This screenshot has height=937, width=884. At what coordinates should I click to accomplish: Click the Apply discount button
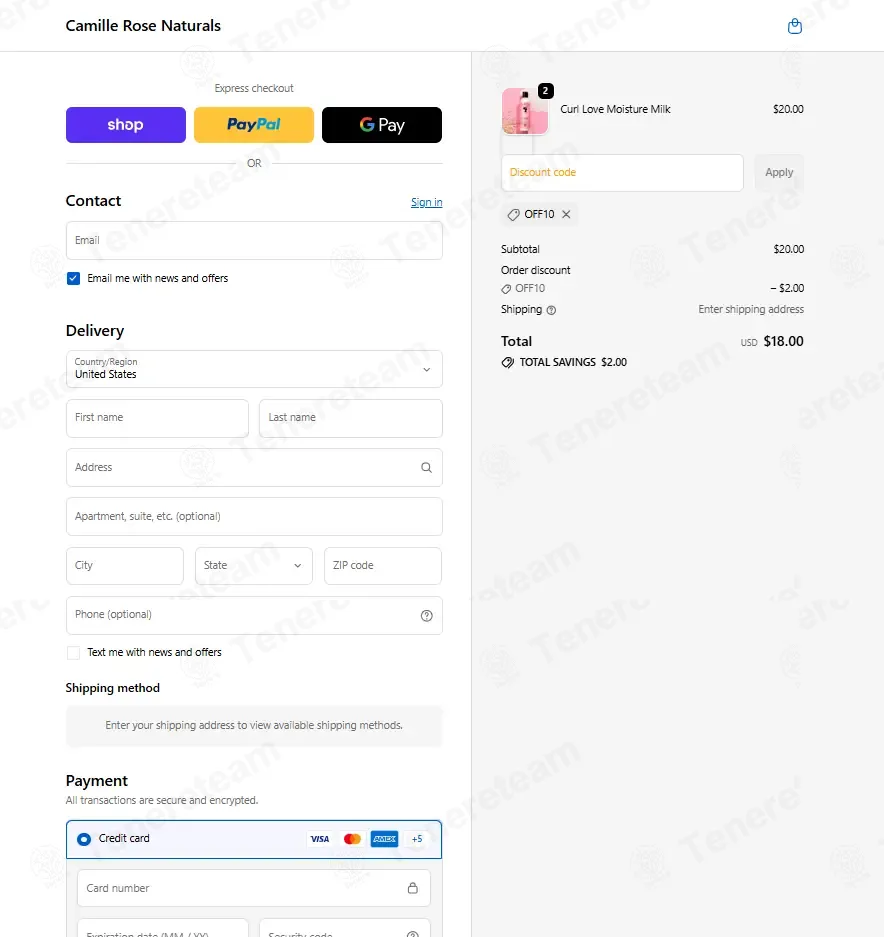point(779,173)
